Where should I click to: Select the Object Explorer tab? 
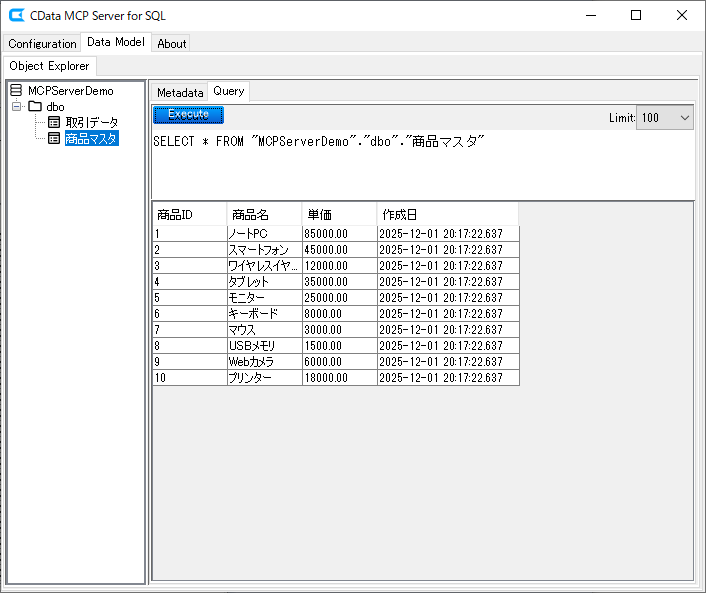(49, 66)
